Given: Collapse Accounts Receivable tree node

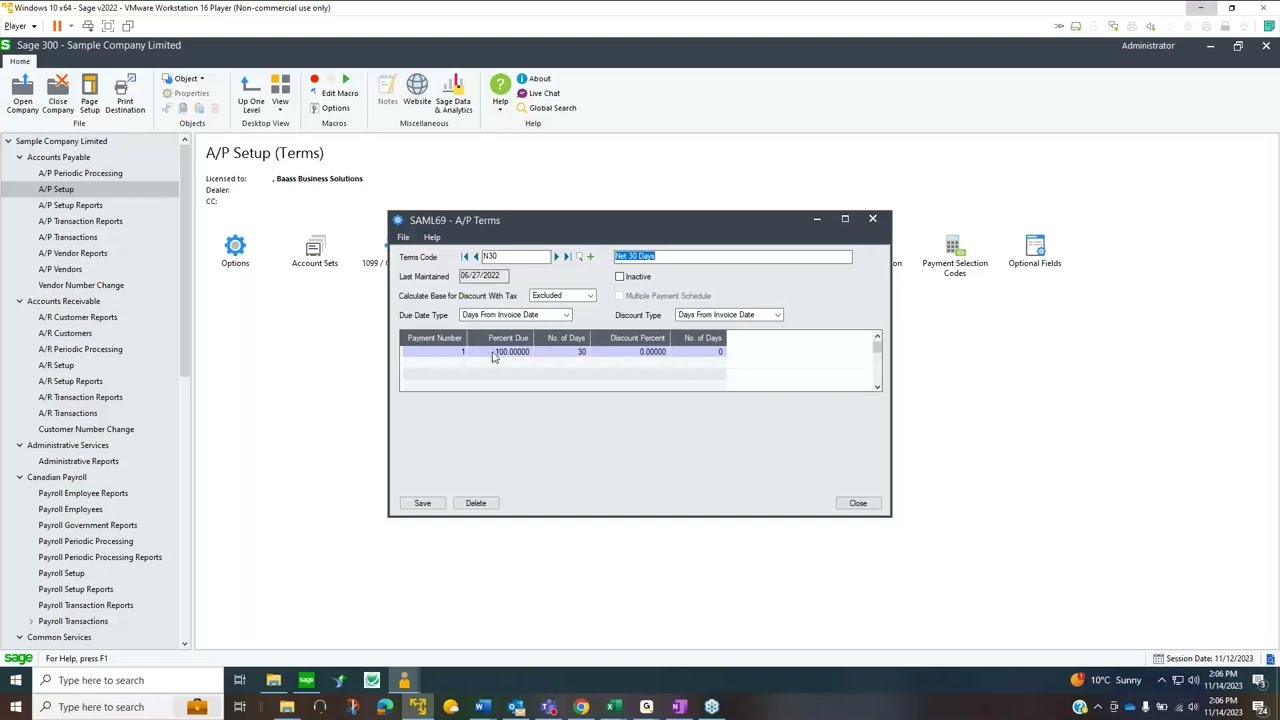Looking at the screenshot, I should pyautogui.click(x=19, y=301).
